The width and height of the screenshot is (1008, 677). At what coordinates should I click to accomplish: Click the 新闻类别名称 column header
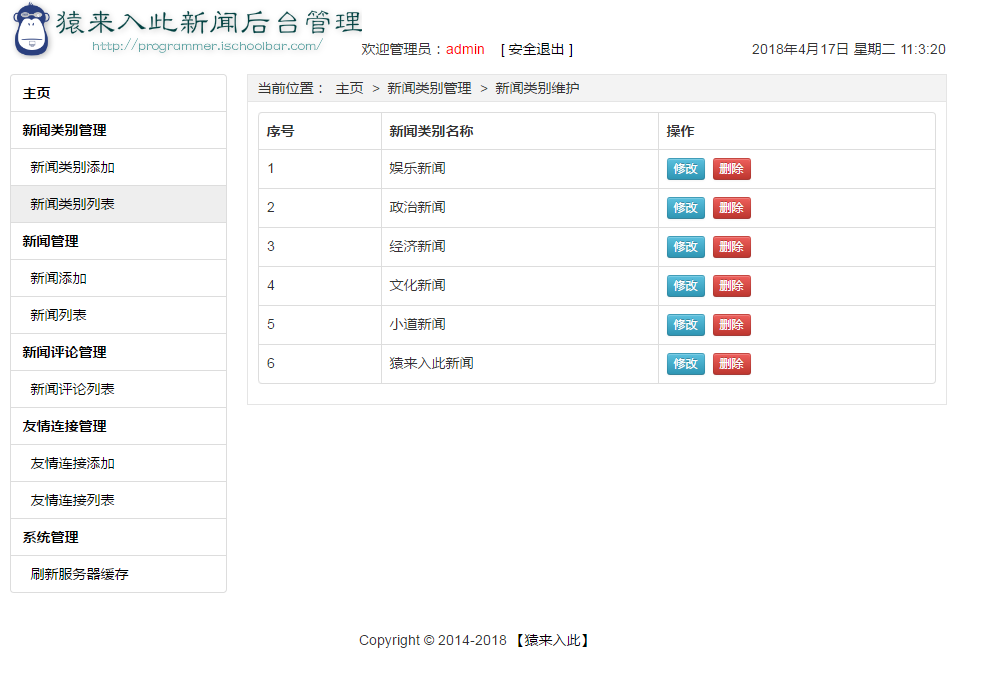coord(520,131)
